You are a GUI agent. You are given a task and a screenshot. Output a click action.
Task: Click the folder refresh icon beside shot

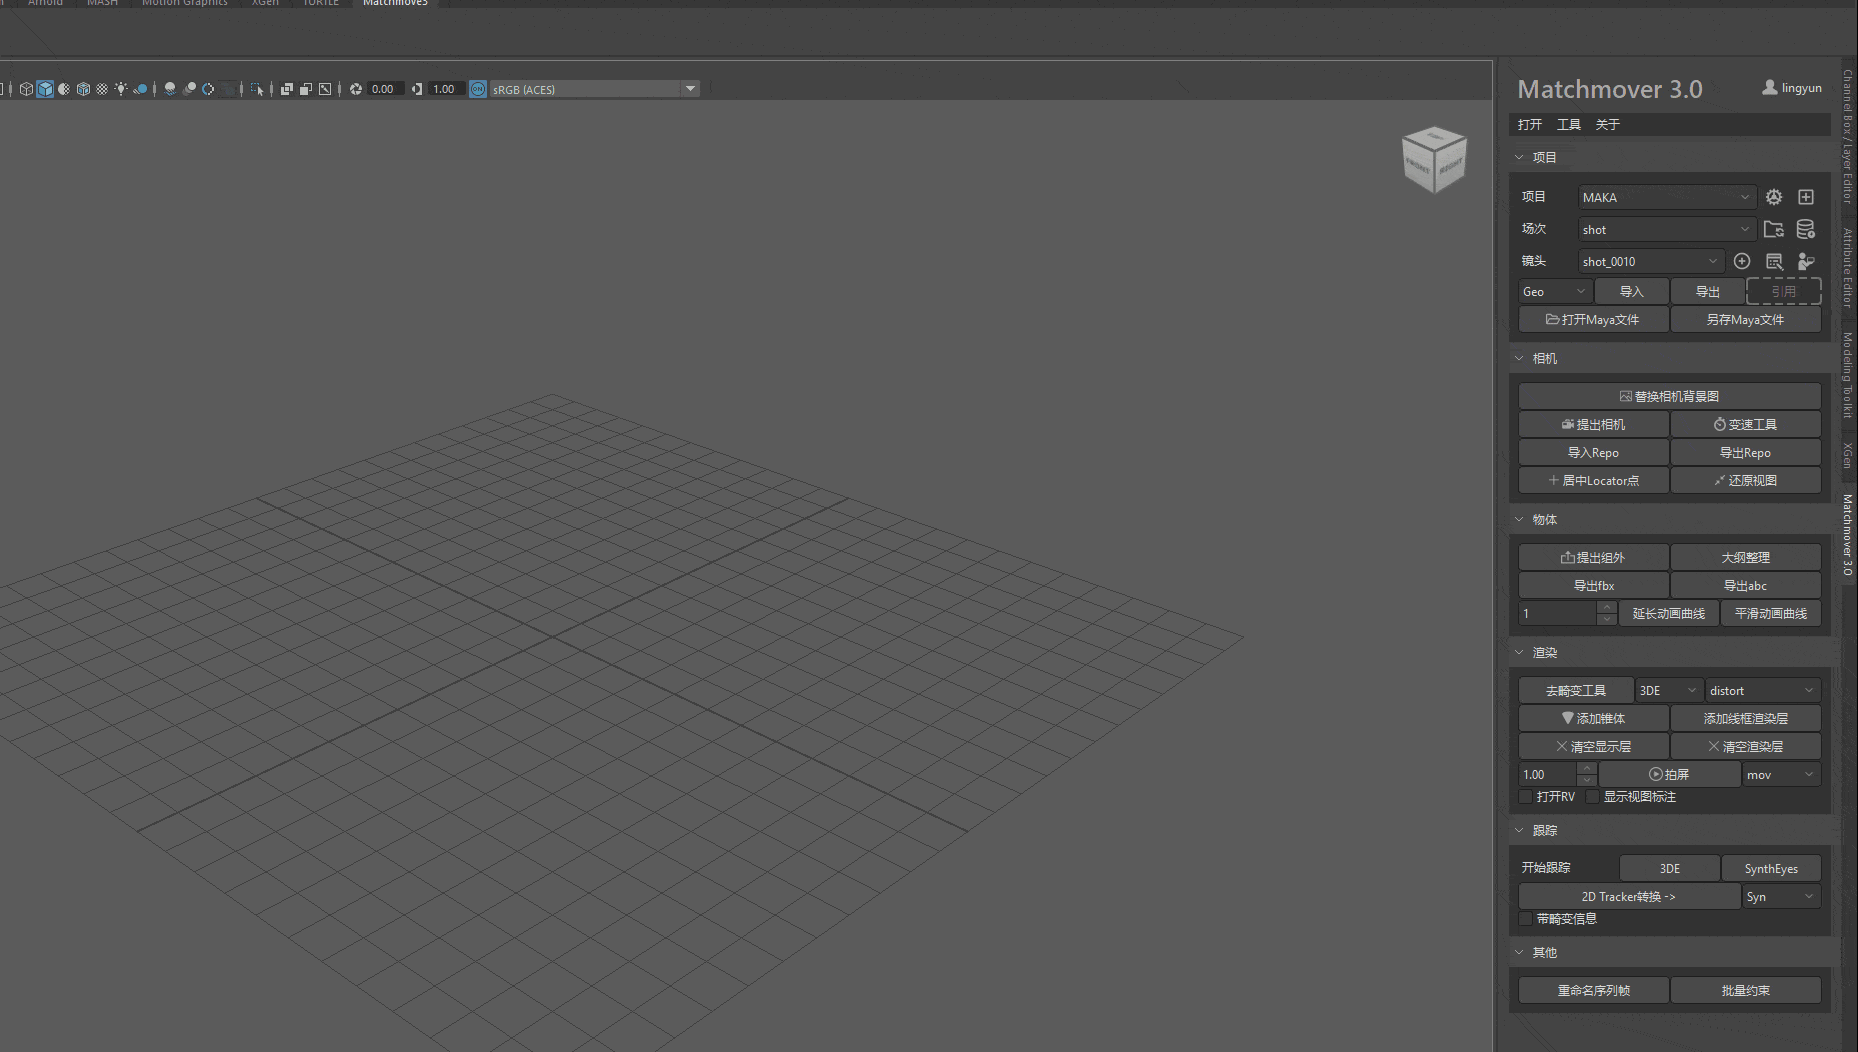pyautogui.click(x=1773, y=229)
